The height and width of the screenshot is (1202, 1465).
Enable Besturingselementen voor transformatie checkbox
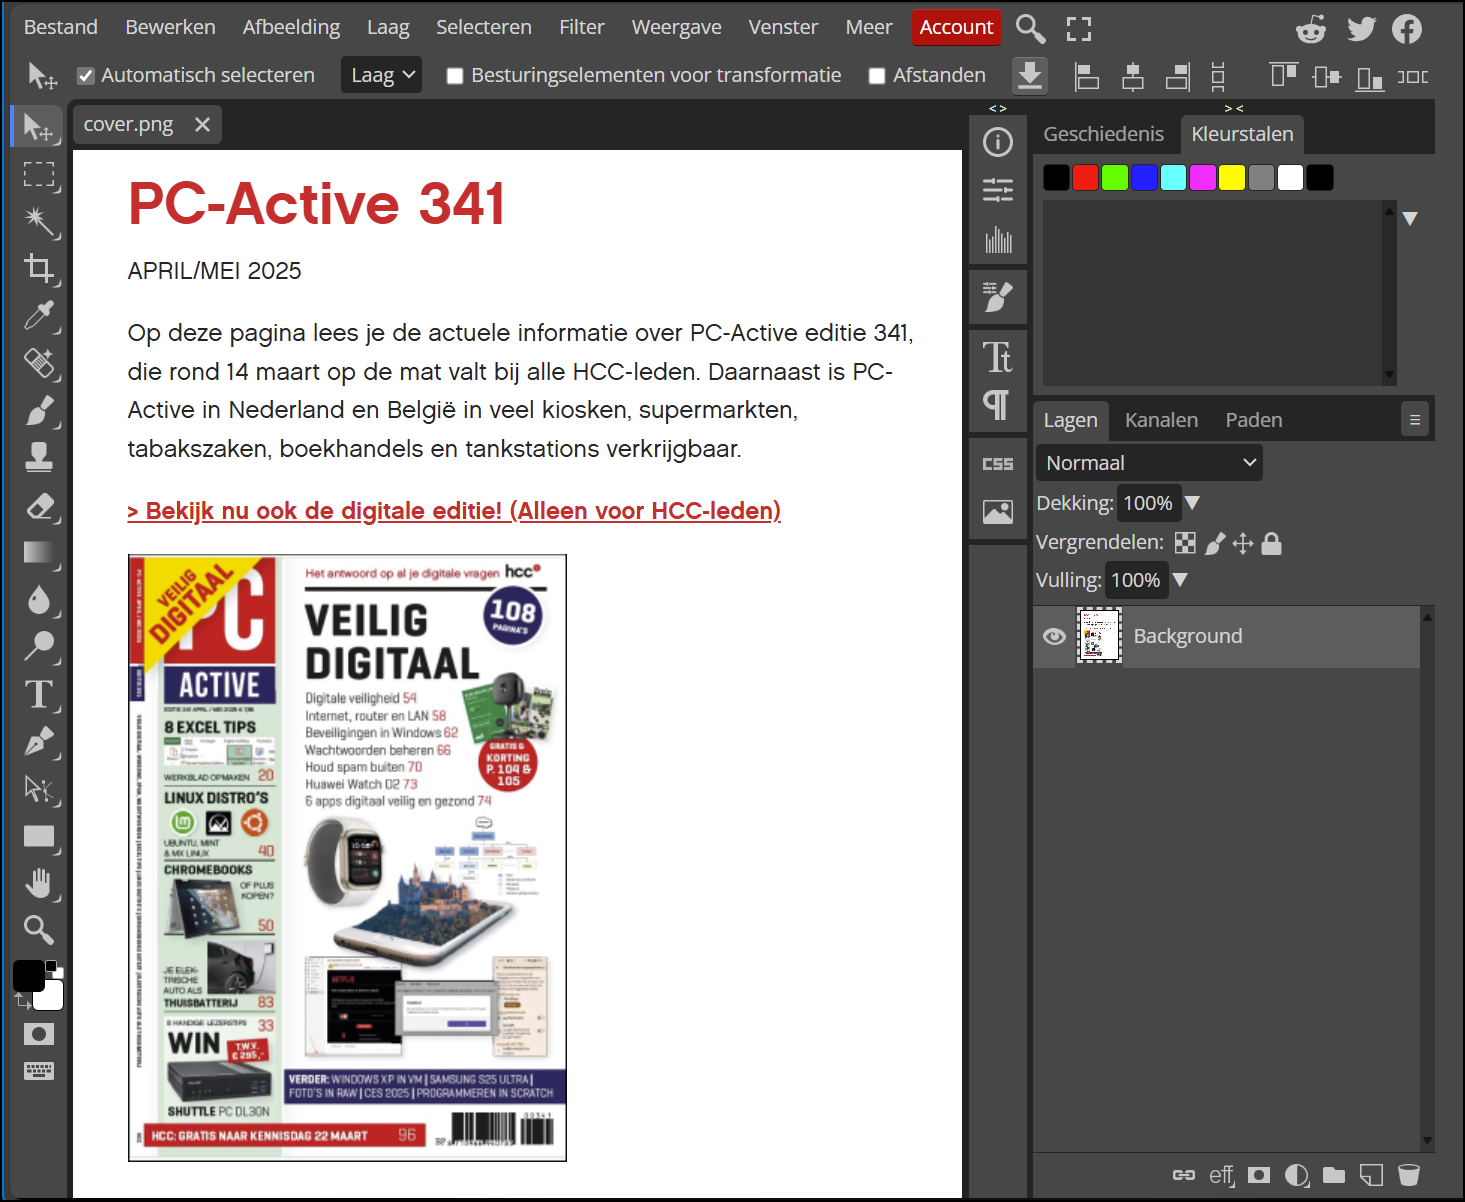coord(455,76)
